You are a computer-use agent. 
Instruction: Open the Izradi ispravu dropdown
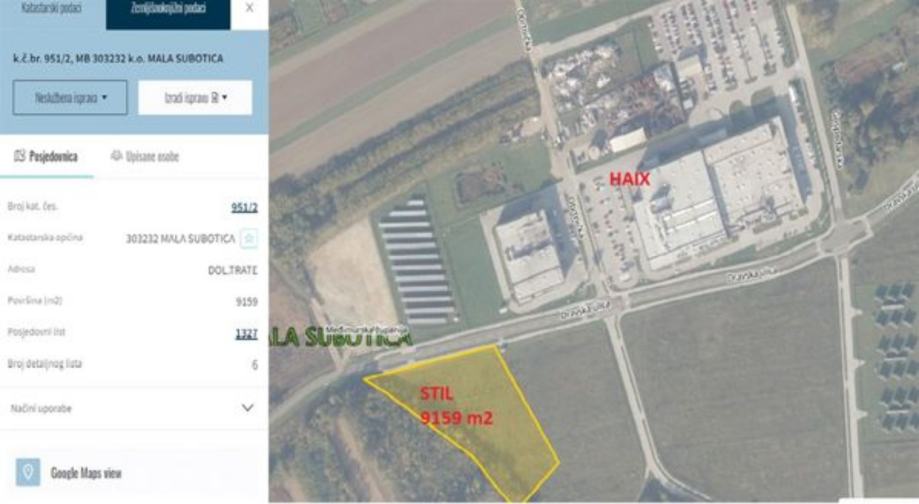tap(195, 97)
